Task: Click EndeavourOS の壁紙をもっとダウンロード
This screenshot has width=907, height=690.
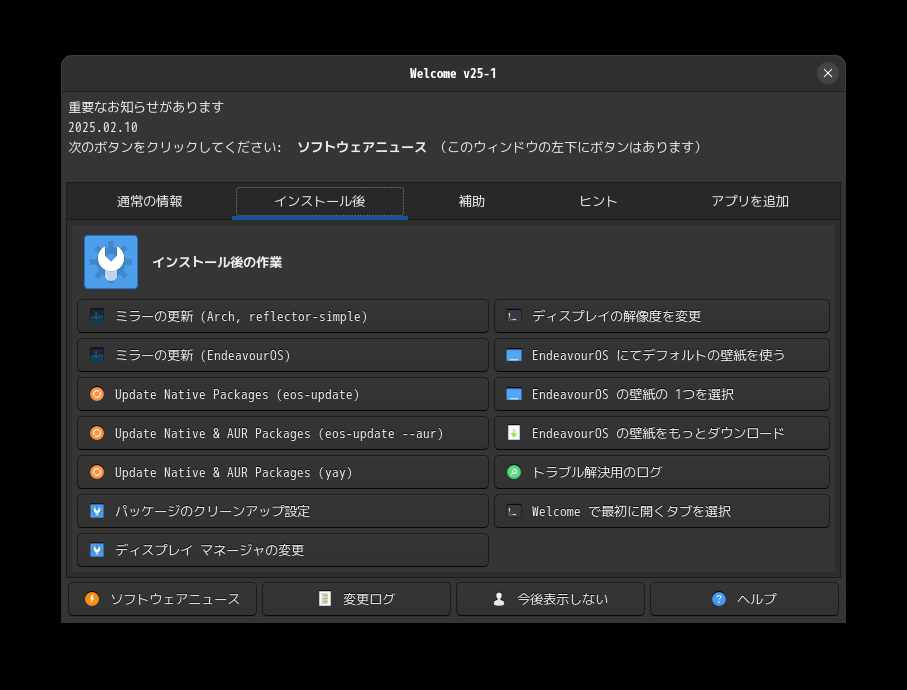Action: 662,433
